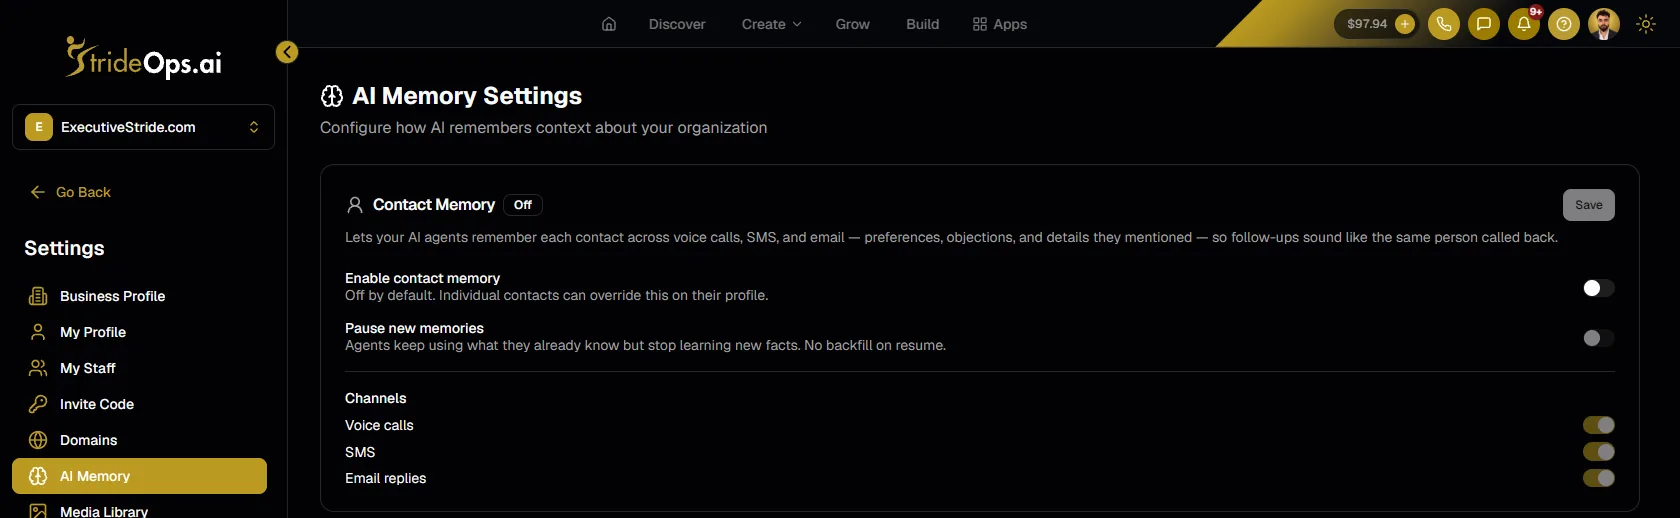
Task: Open the Home icon in top navigation
Action: pos(609,24)
